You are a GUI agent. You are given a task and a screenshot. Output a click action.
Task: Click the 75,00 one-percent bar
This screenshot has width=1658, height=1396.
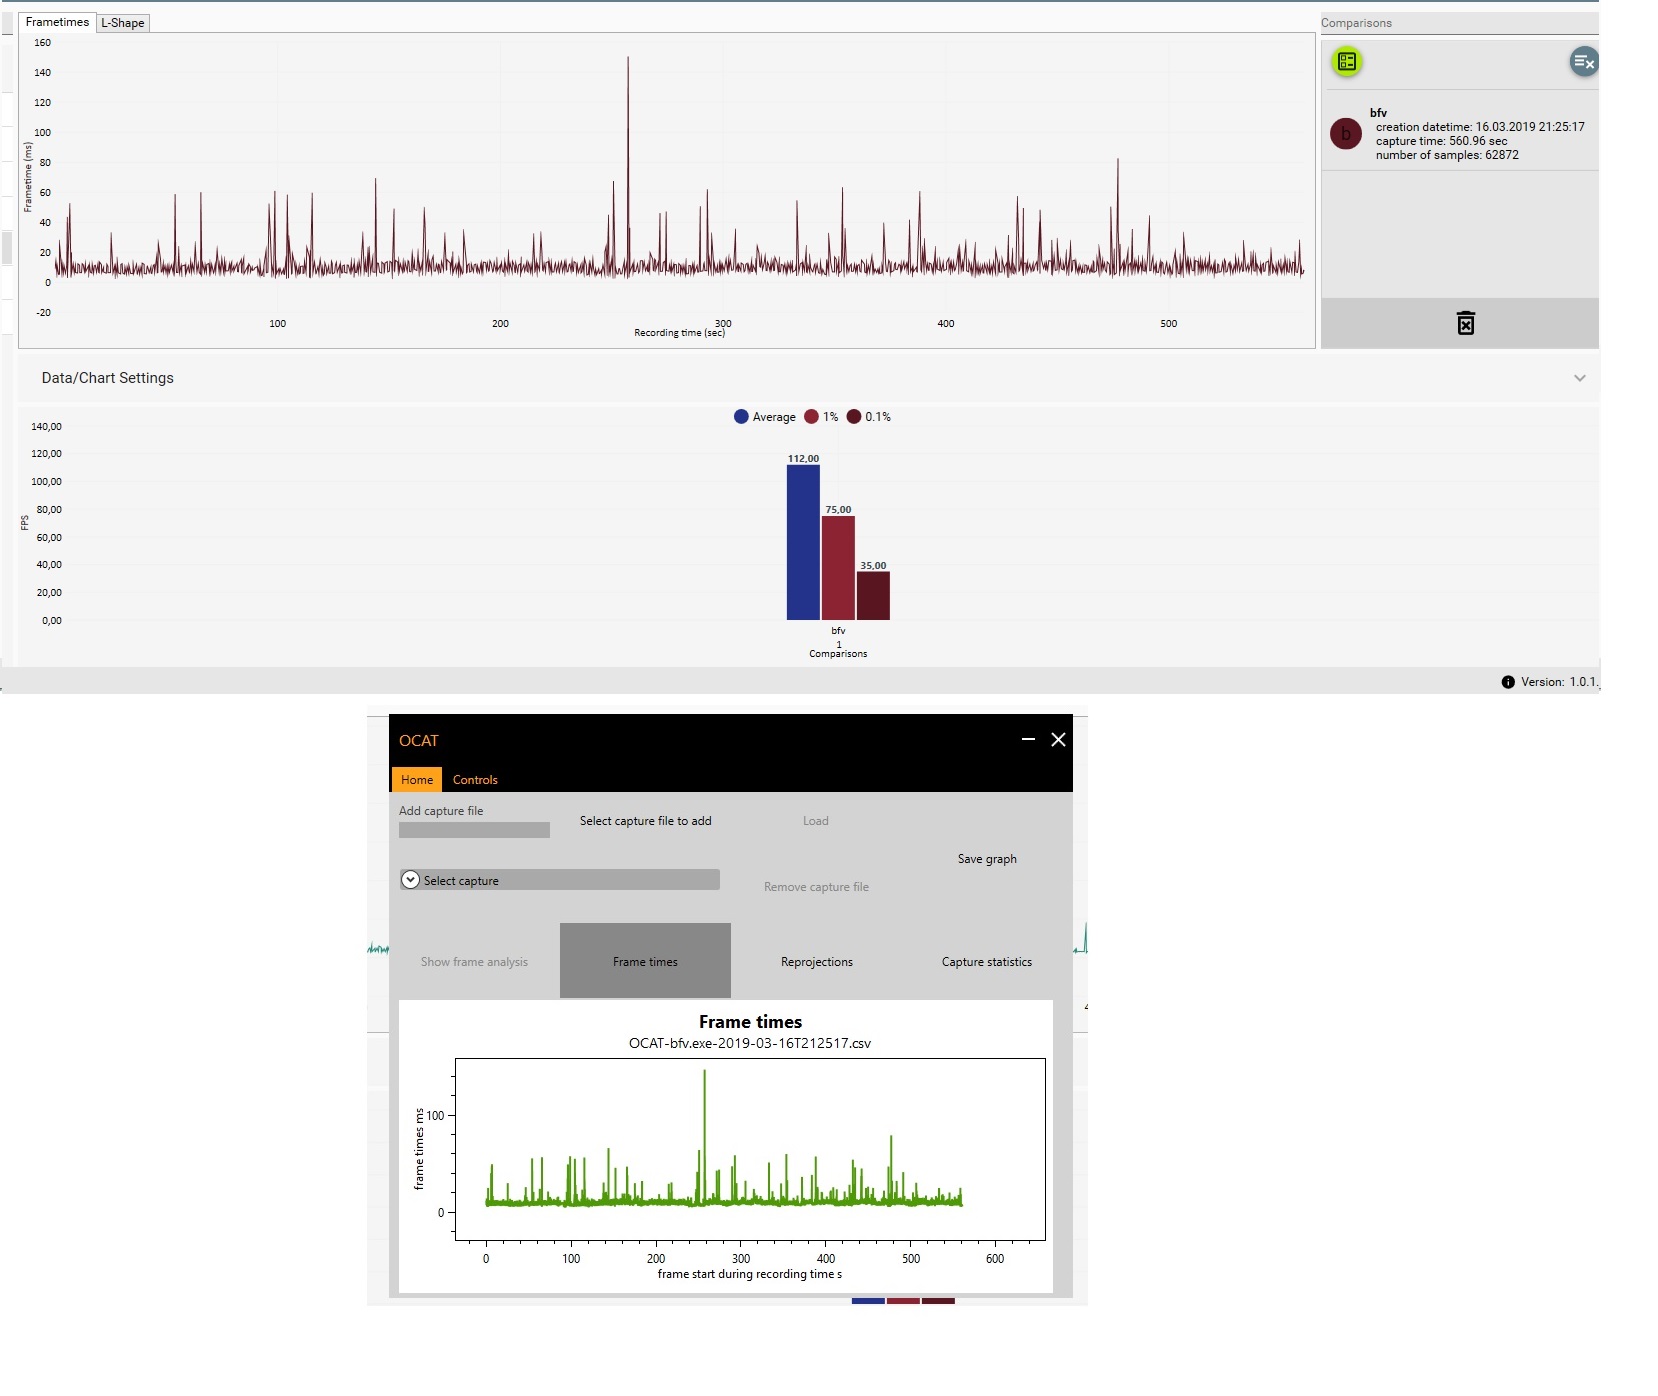(838, 568)
